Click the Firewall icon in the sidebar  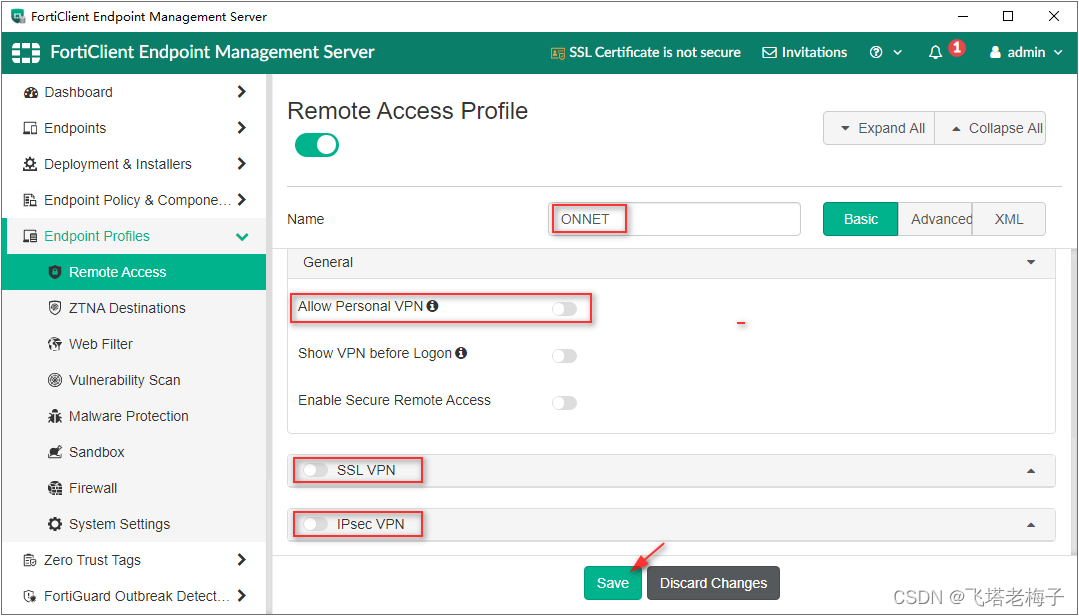coord(55,488)
